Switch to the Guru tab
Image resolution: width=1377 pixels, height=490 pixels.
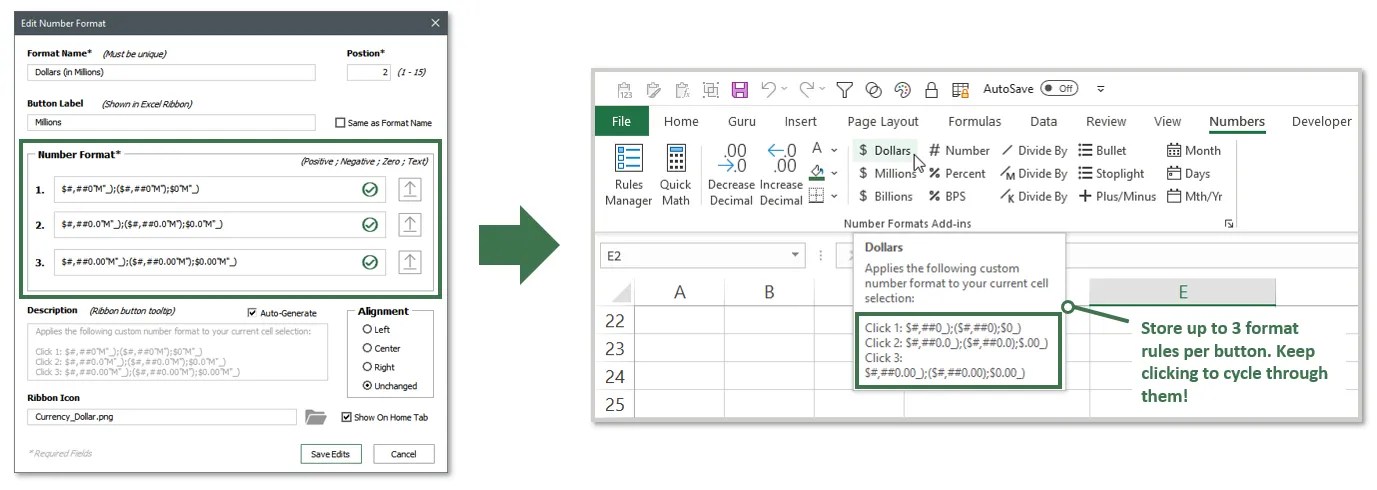coord(742,121)
